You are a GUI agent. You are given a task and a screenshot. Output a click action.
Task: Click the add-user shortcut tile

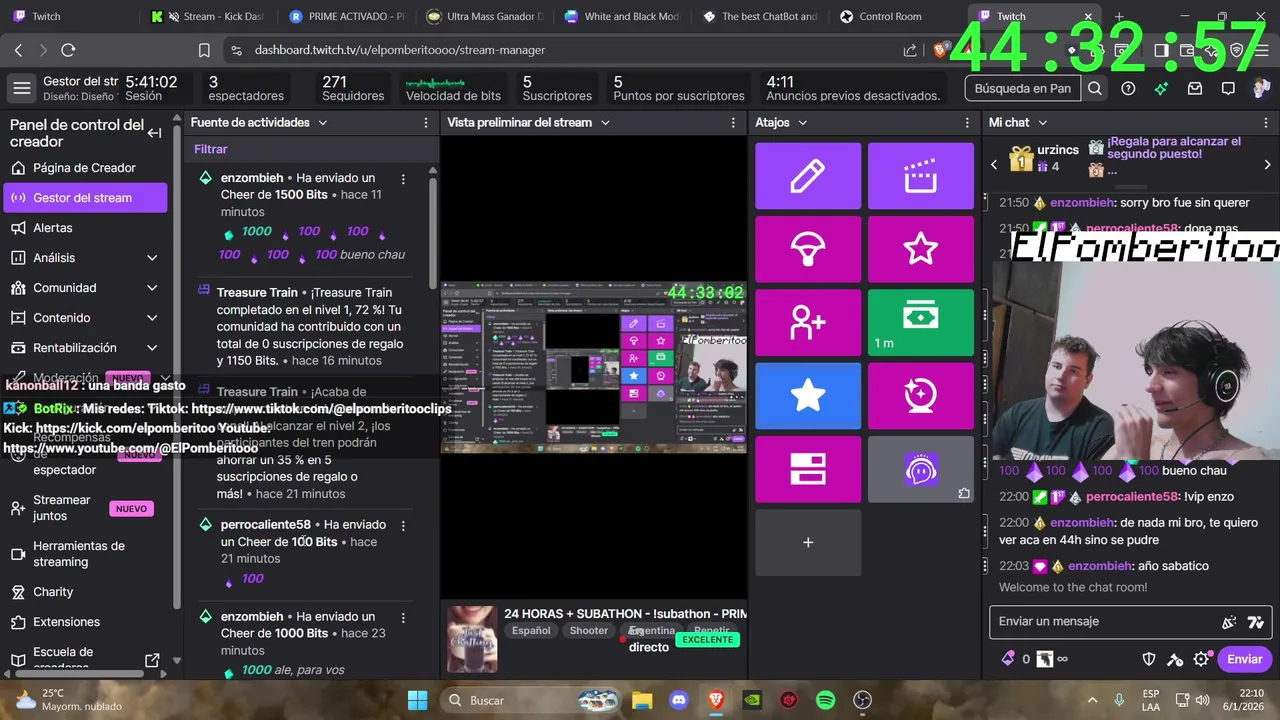pyautogui.click(x=808, y=322)
